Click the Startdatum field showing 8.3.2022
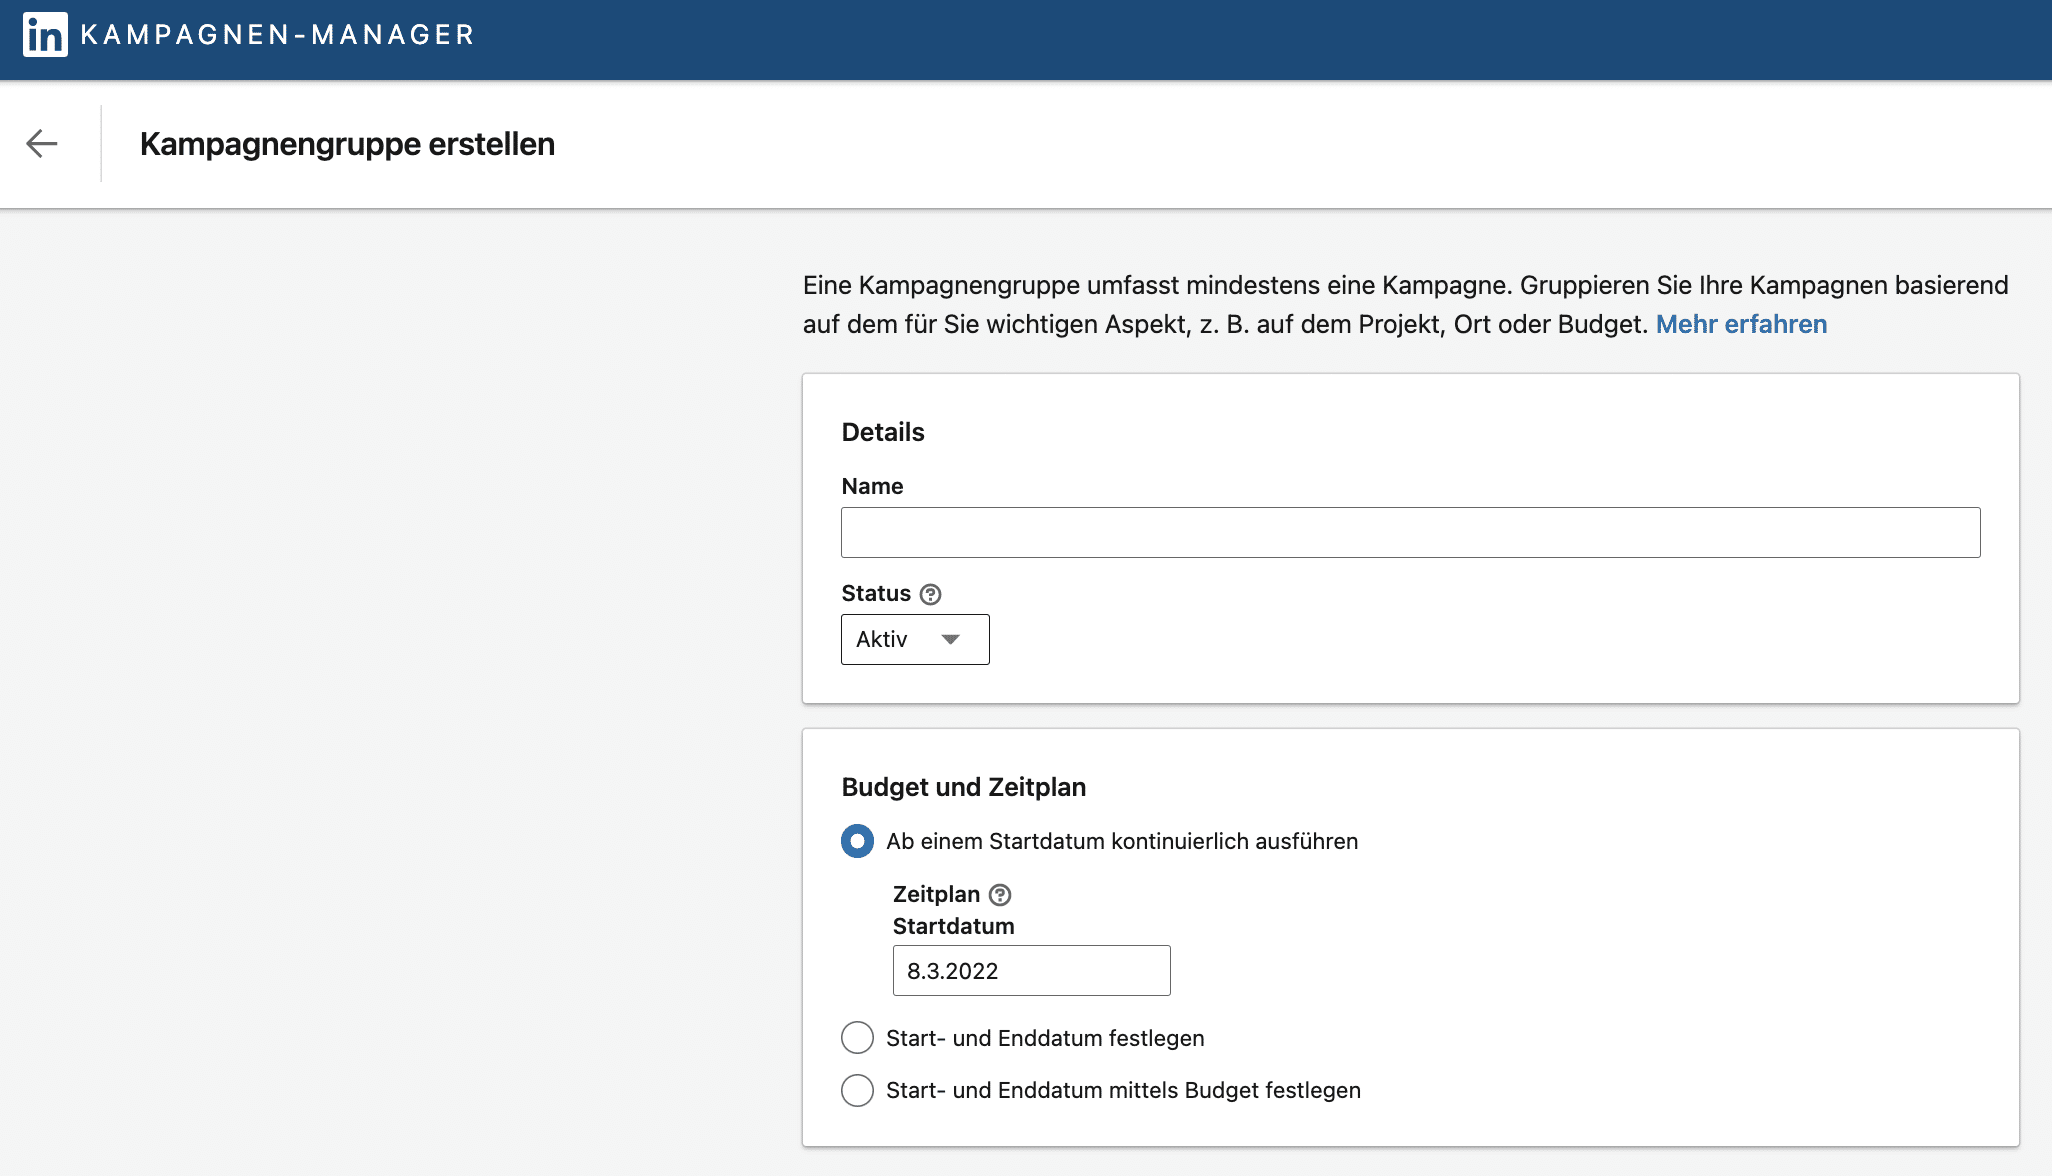The width and height of the screenshot is (2052, 1176). point(1031,970)
